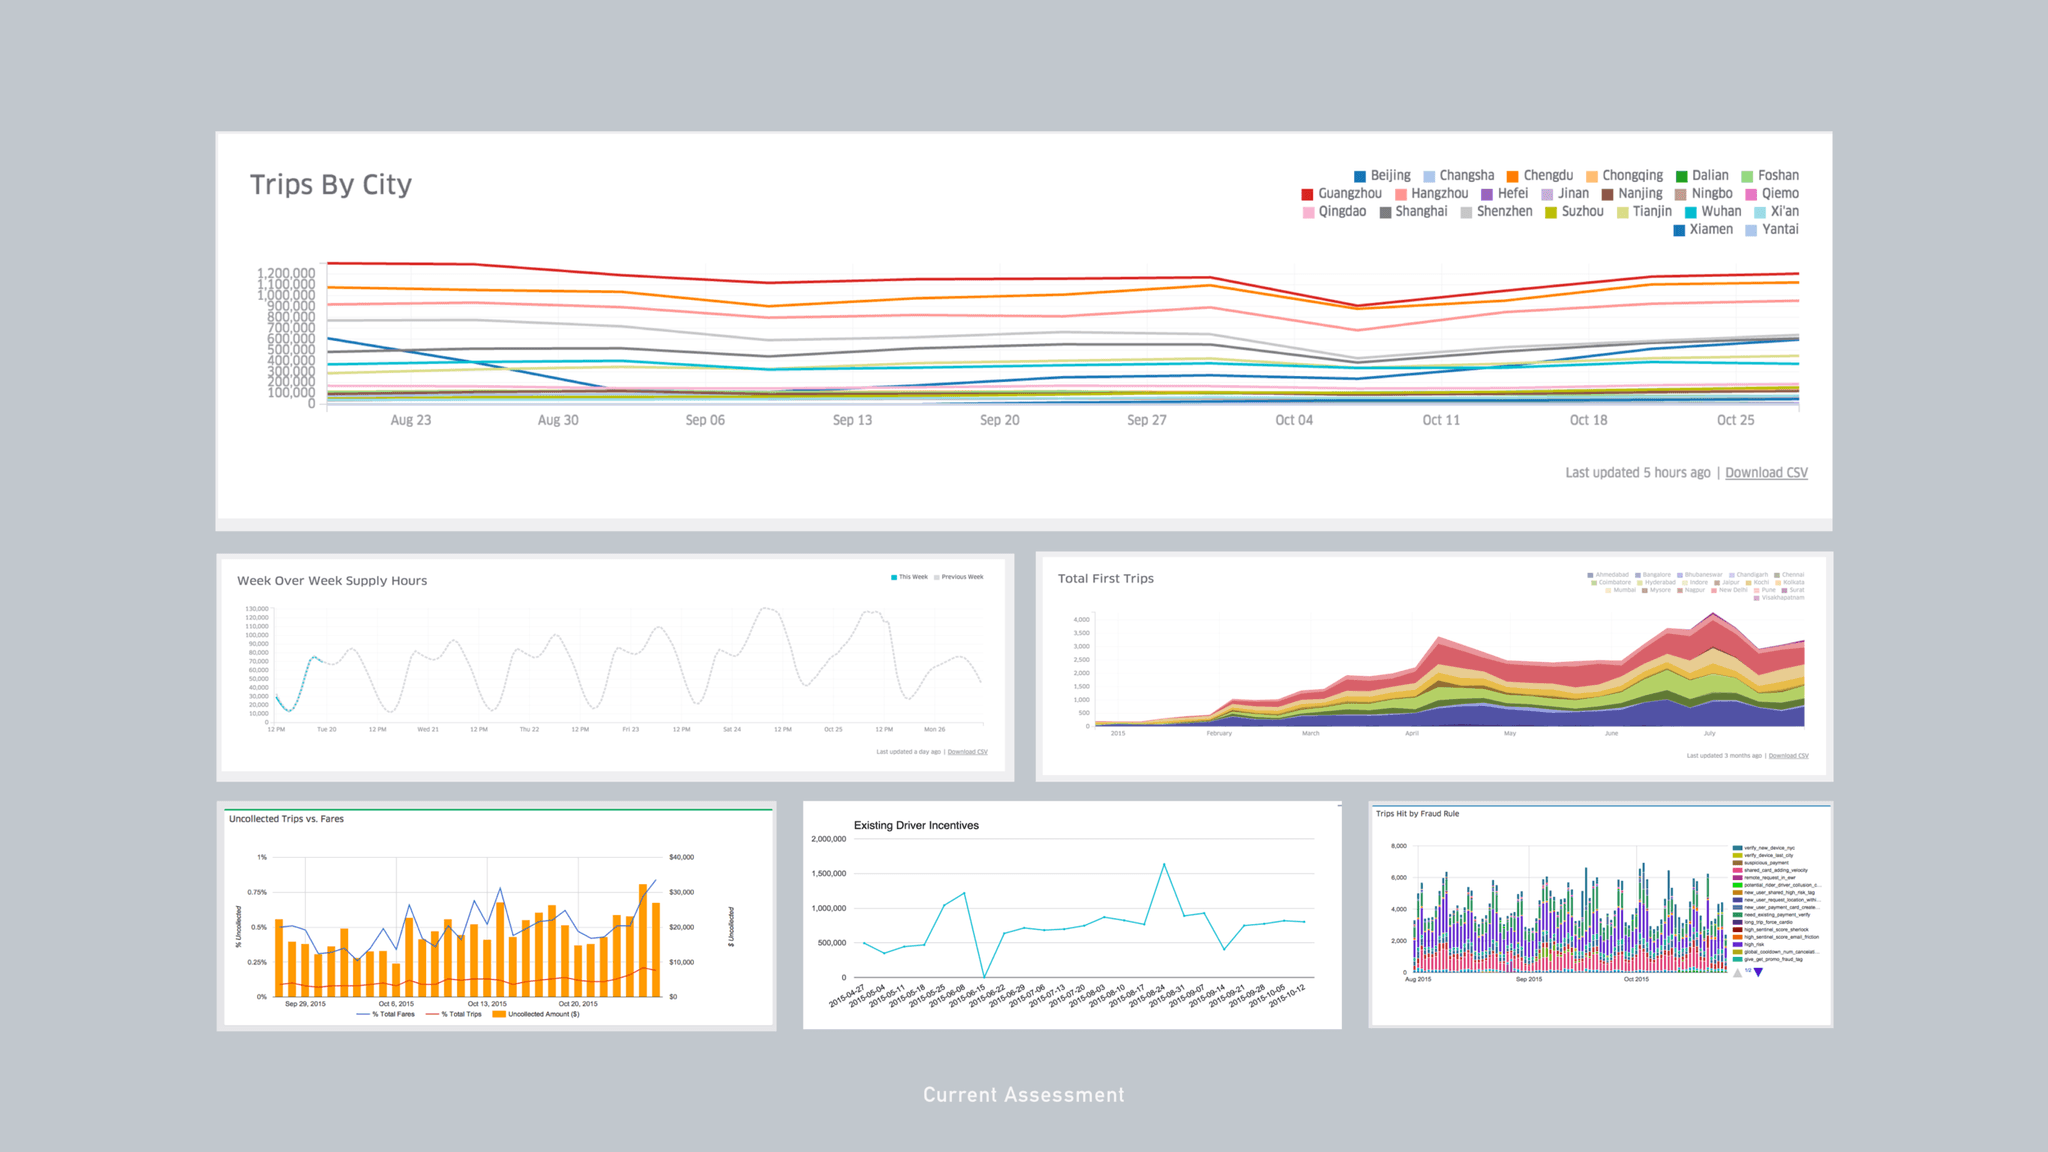Click the Week Over Week Supply Hours title
The width and height of the screenshot is (2048, 1152).
click(x=332, y=580)
